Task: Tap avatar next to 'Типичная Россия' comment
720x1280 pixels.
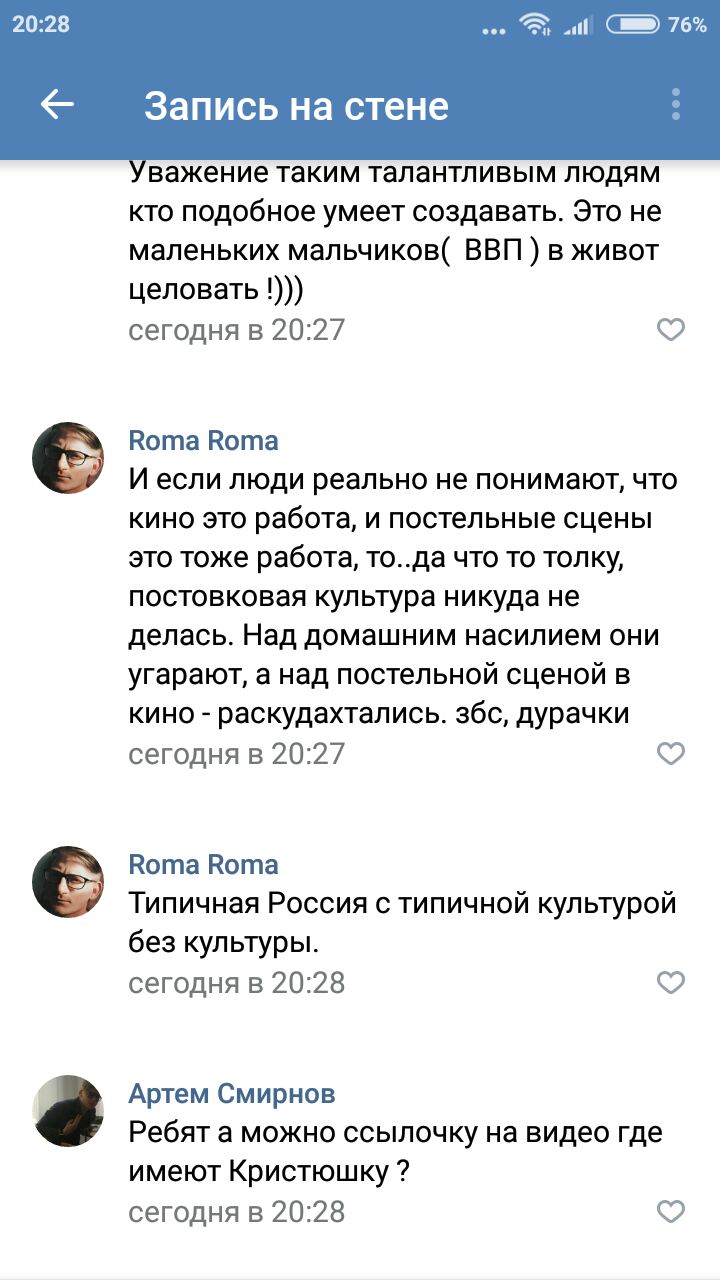Action: [68, 882]
